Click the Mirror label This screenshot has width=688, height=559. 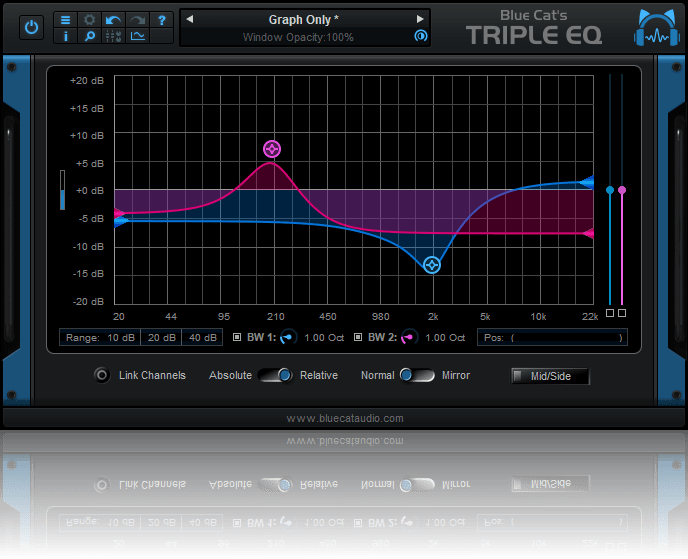tap(456, 376)
